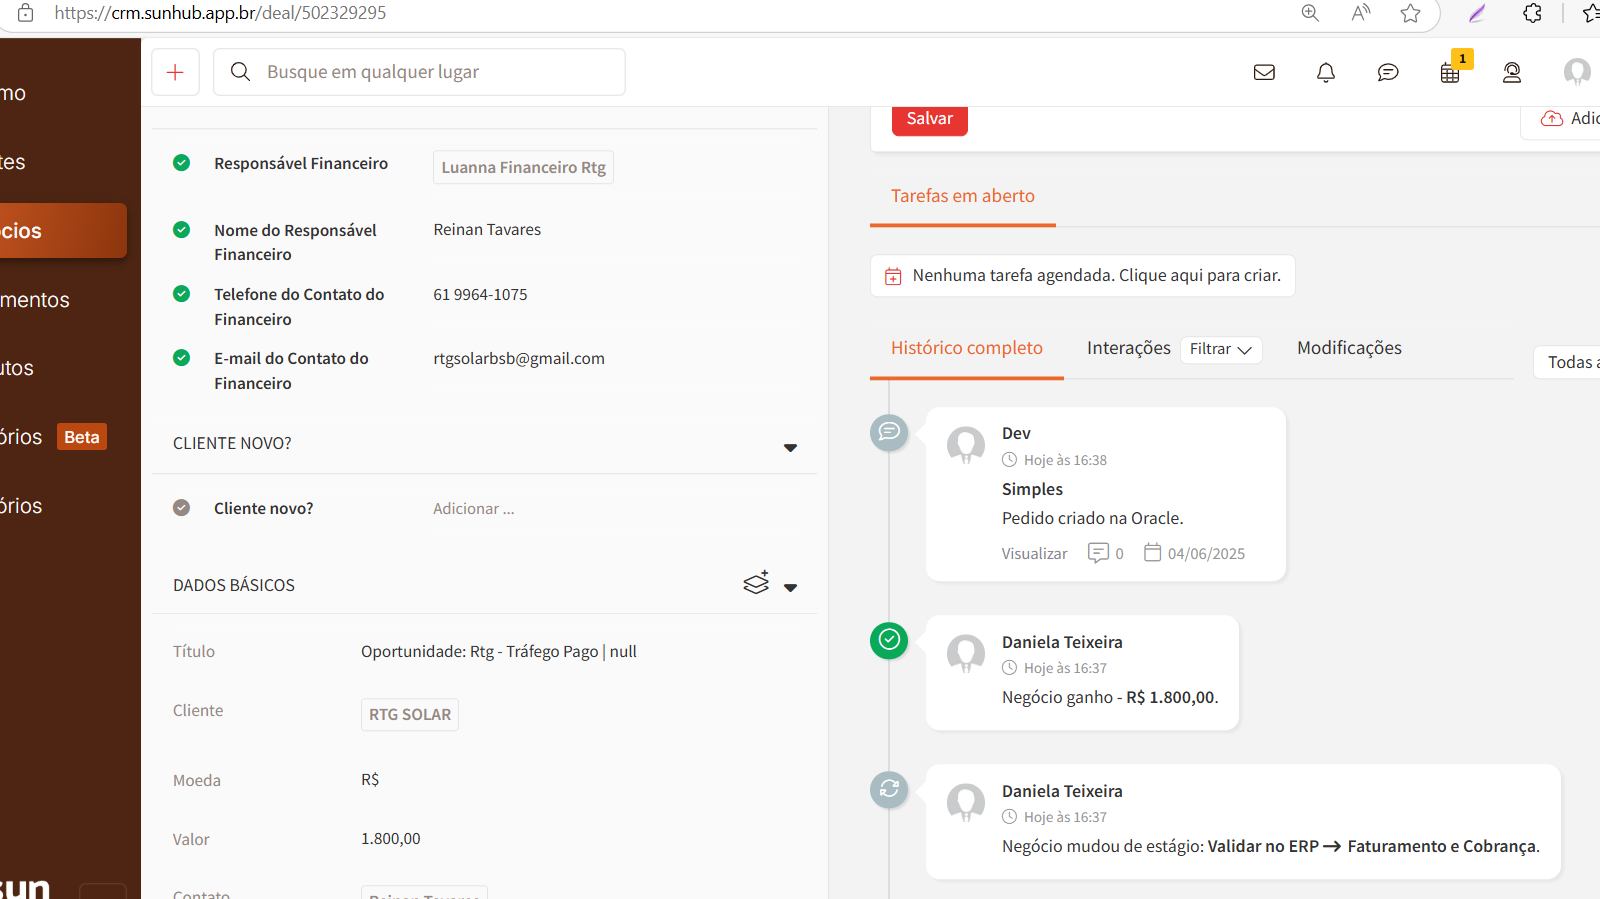Collapse the CLIENTE NOVO? section

pyautogui.click(x=790, y=447)
